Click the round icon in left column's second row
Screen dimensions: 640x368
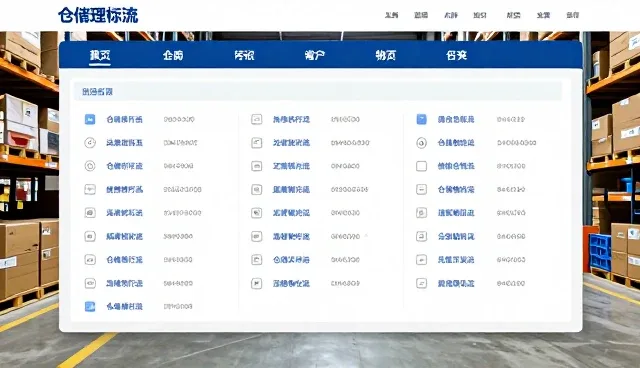[x=90, y=143]
